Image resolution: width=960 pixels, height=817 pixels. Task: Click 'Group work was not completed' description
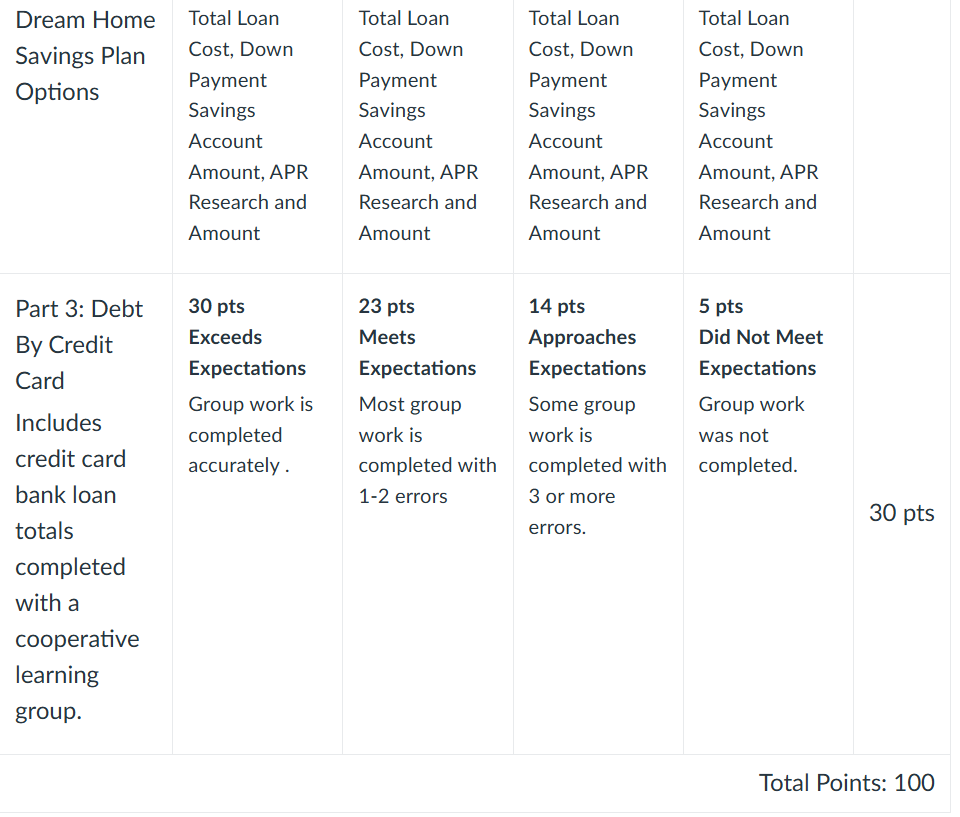coord(751,435)
